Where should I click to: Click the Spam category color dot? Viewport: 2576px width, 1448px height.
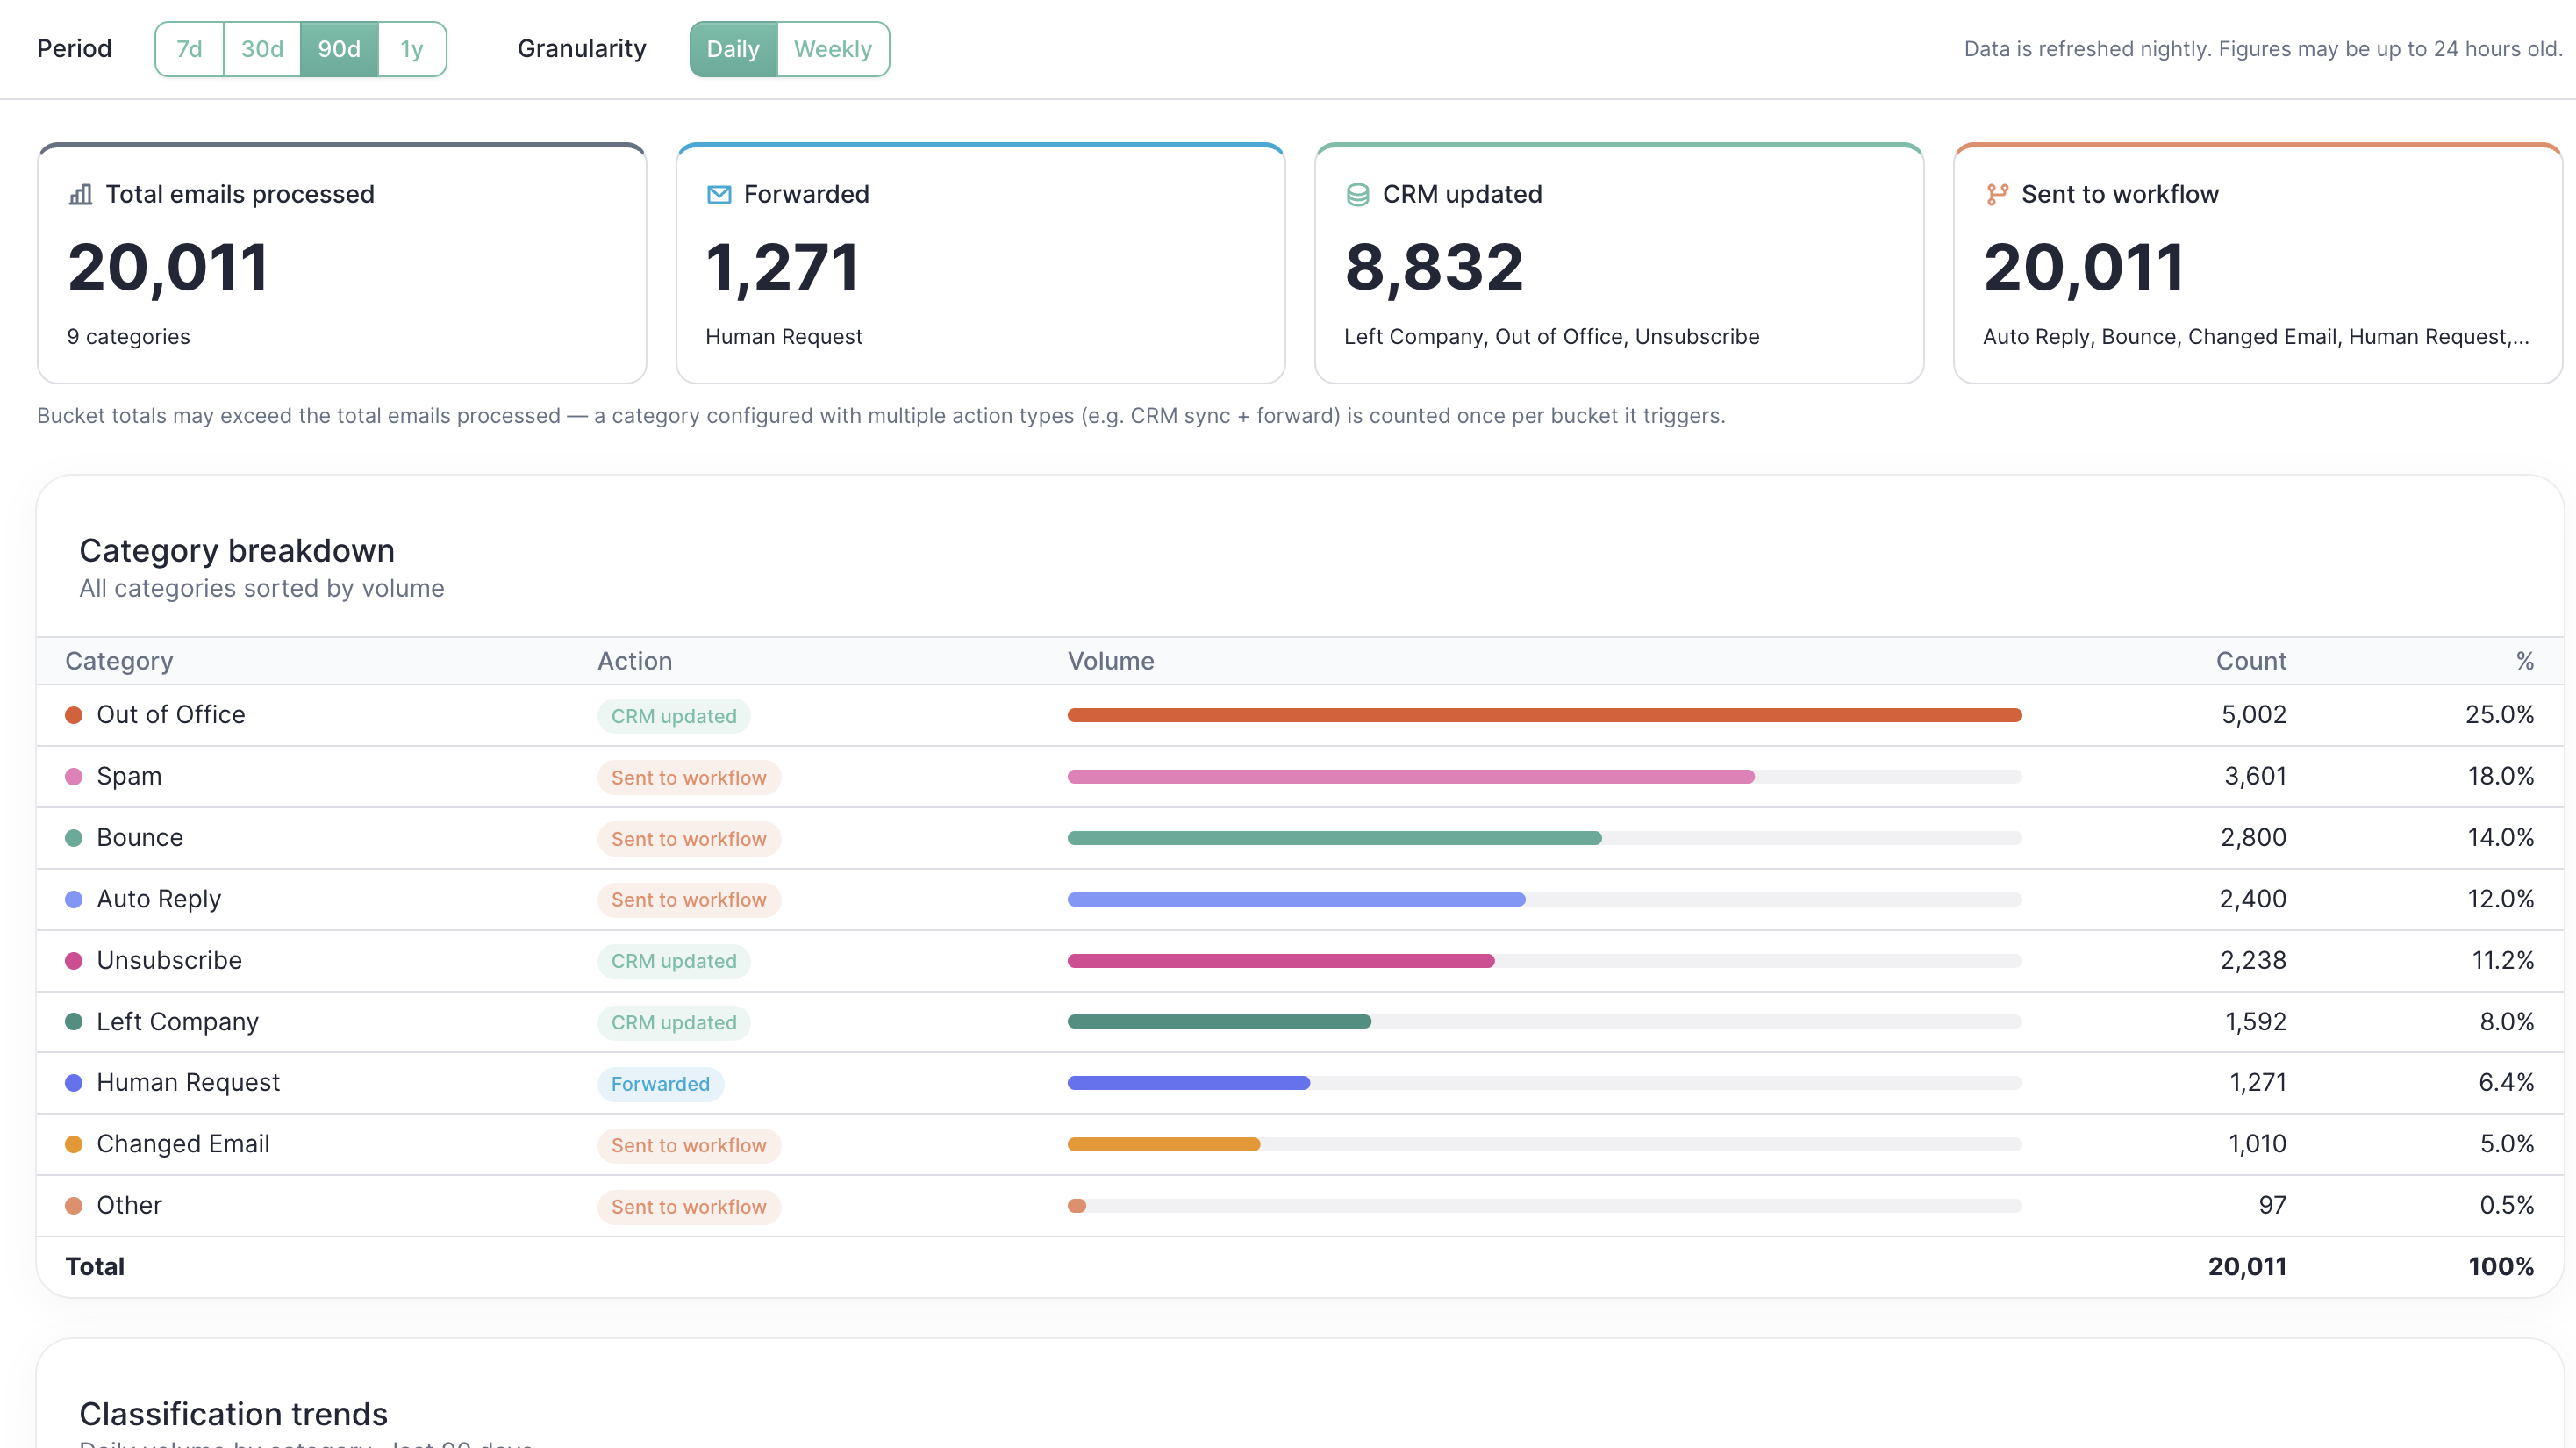pyautogui.click(x=73, y=777)
